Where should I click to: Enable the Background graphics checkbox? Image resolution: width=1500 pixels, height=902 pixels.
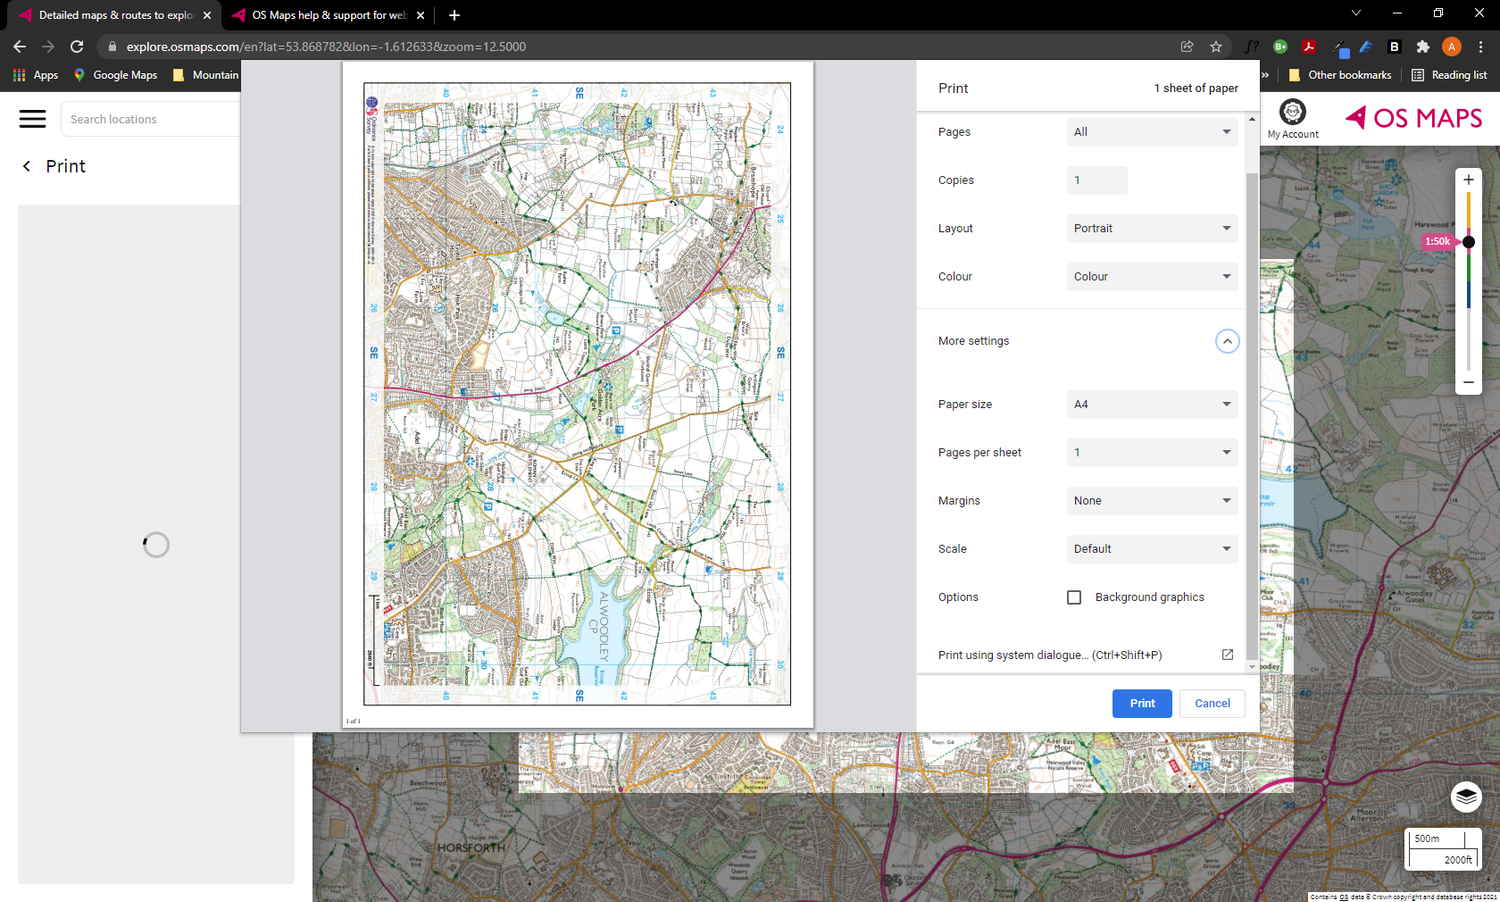1074,597
